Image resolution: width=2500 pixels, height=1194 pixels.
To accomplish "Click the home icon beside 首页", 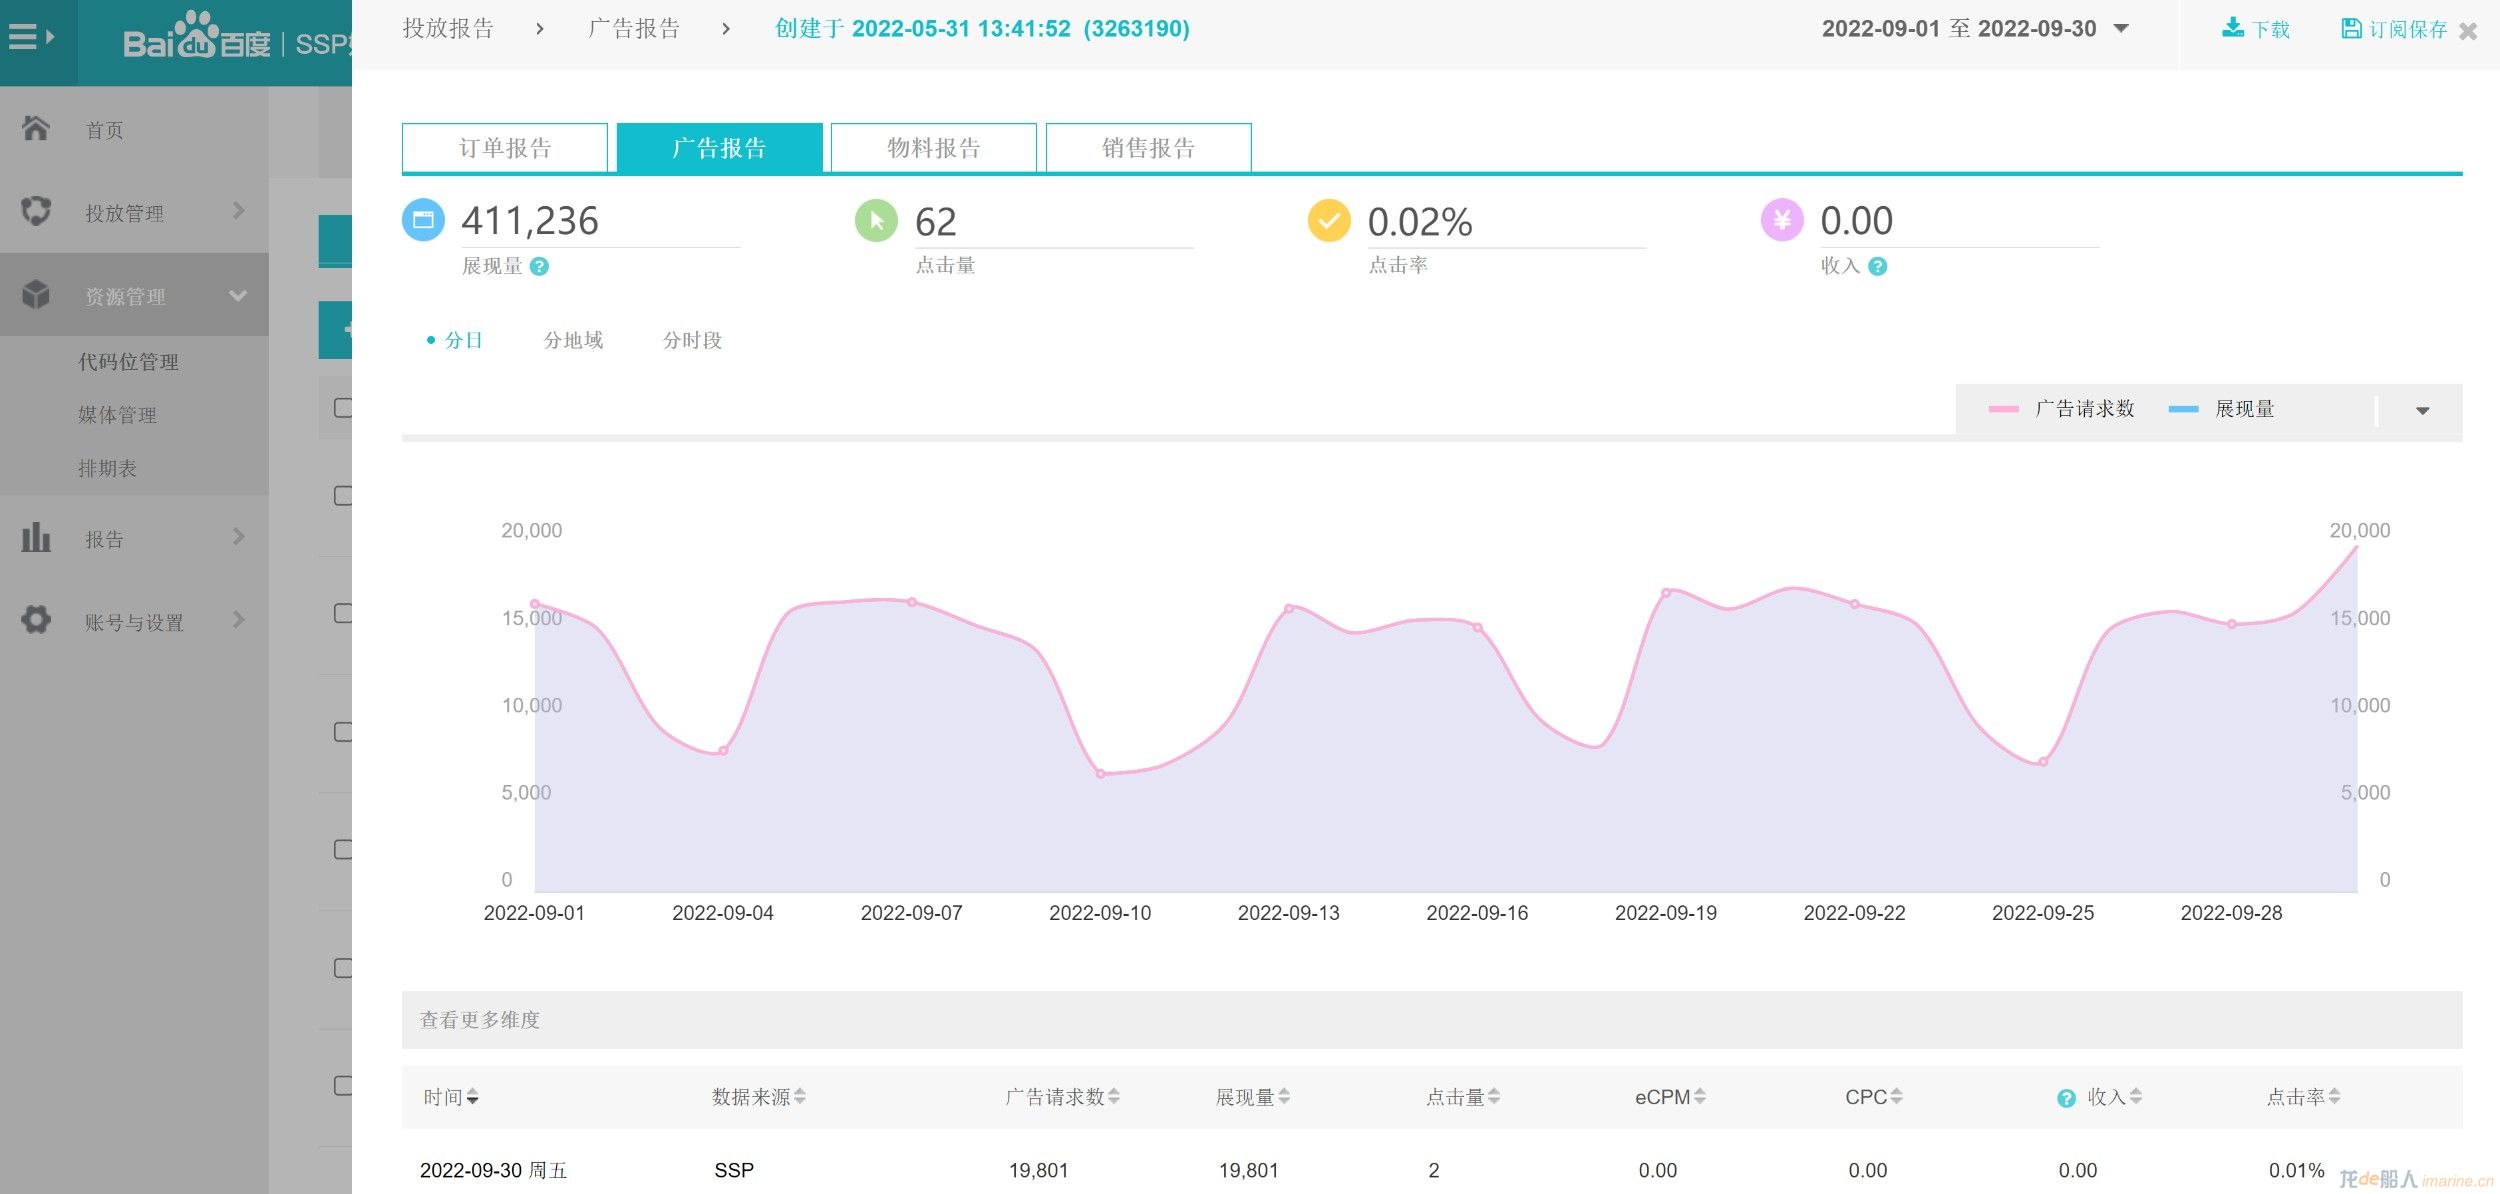I will click(x=36, y=128).
